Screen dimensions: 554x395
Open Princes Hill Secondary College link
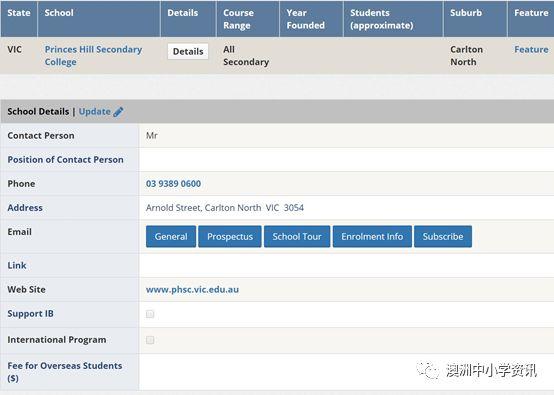click(x=93, y=55)
